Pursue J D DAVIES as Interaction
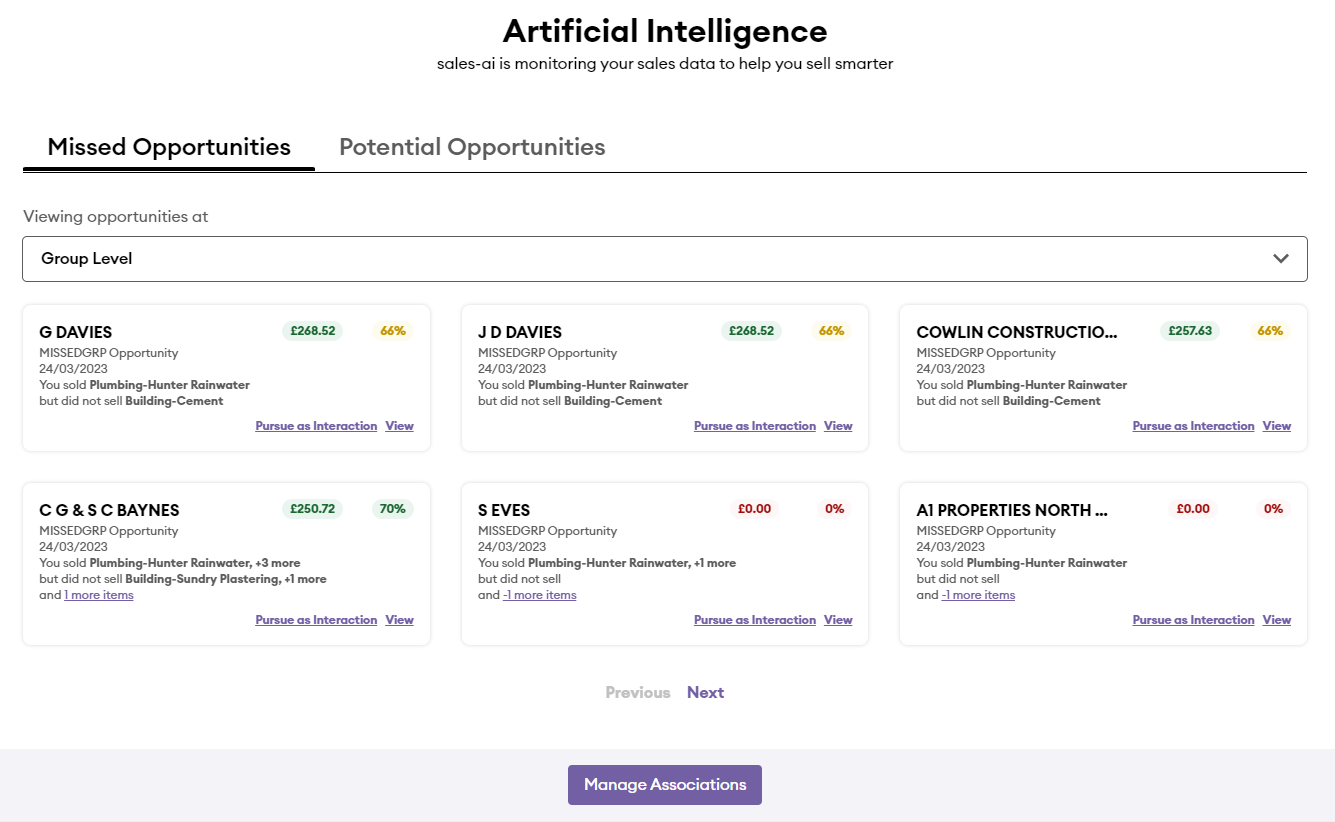This screenshot has height=822, width=1335. [x=755, y=426]
